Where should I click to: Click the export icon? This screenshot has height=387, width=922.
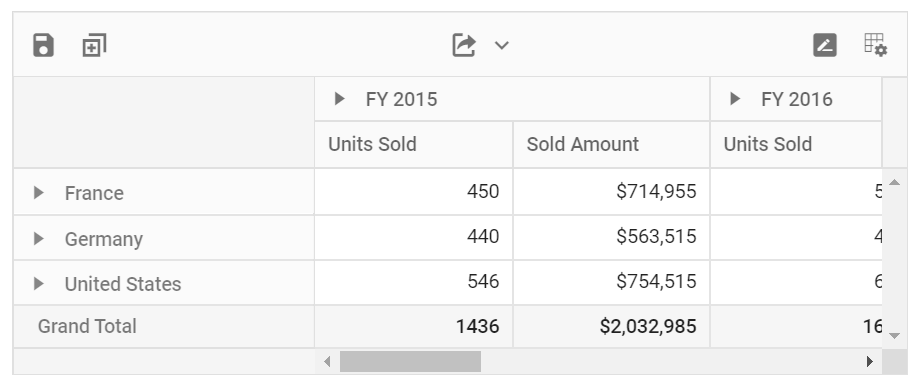[464, 45]
